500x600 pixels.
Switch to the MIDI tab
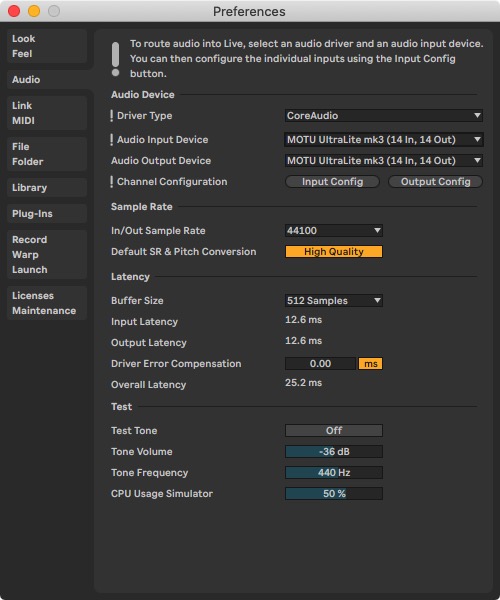[23, 121]
